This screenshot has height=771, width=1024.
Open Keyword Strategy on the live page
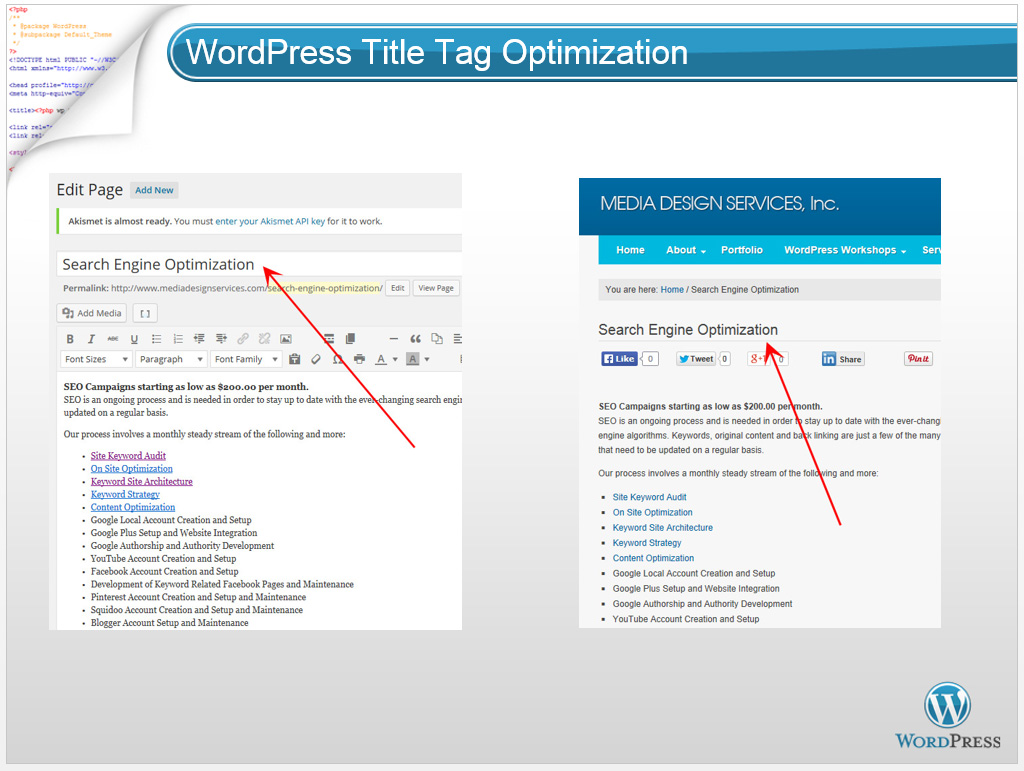click(647, 543)
